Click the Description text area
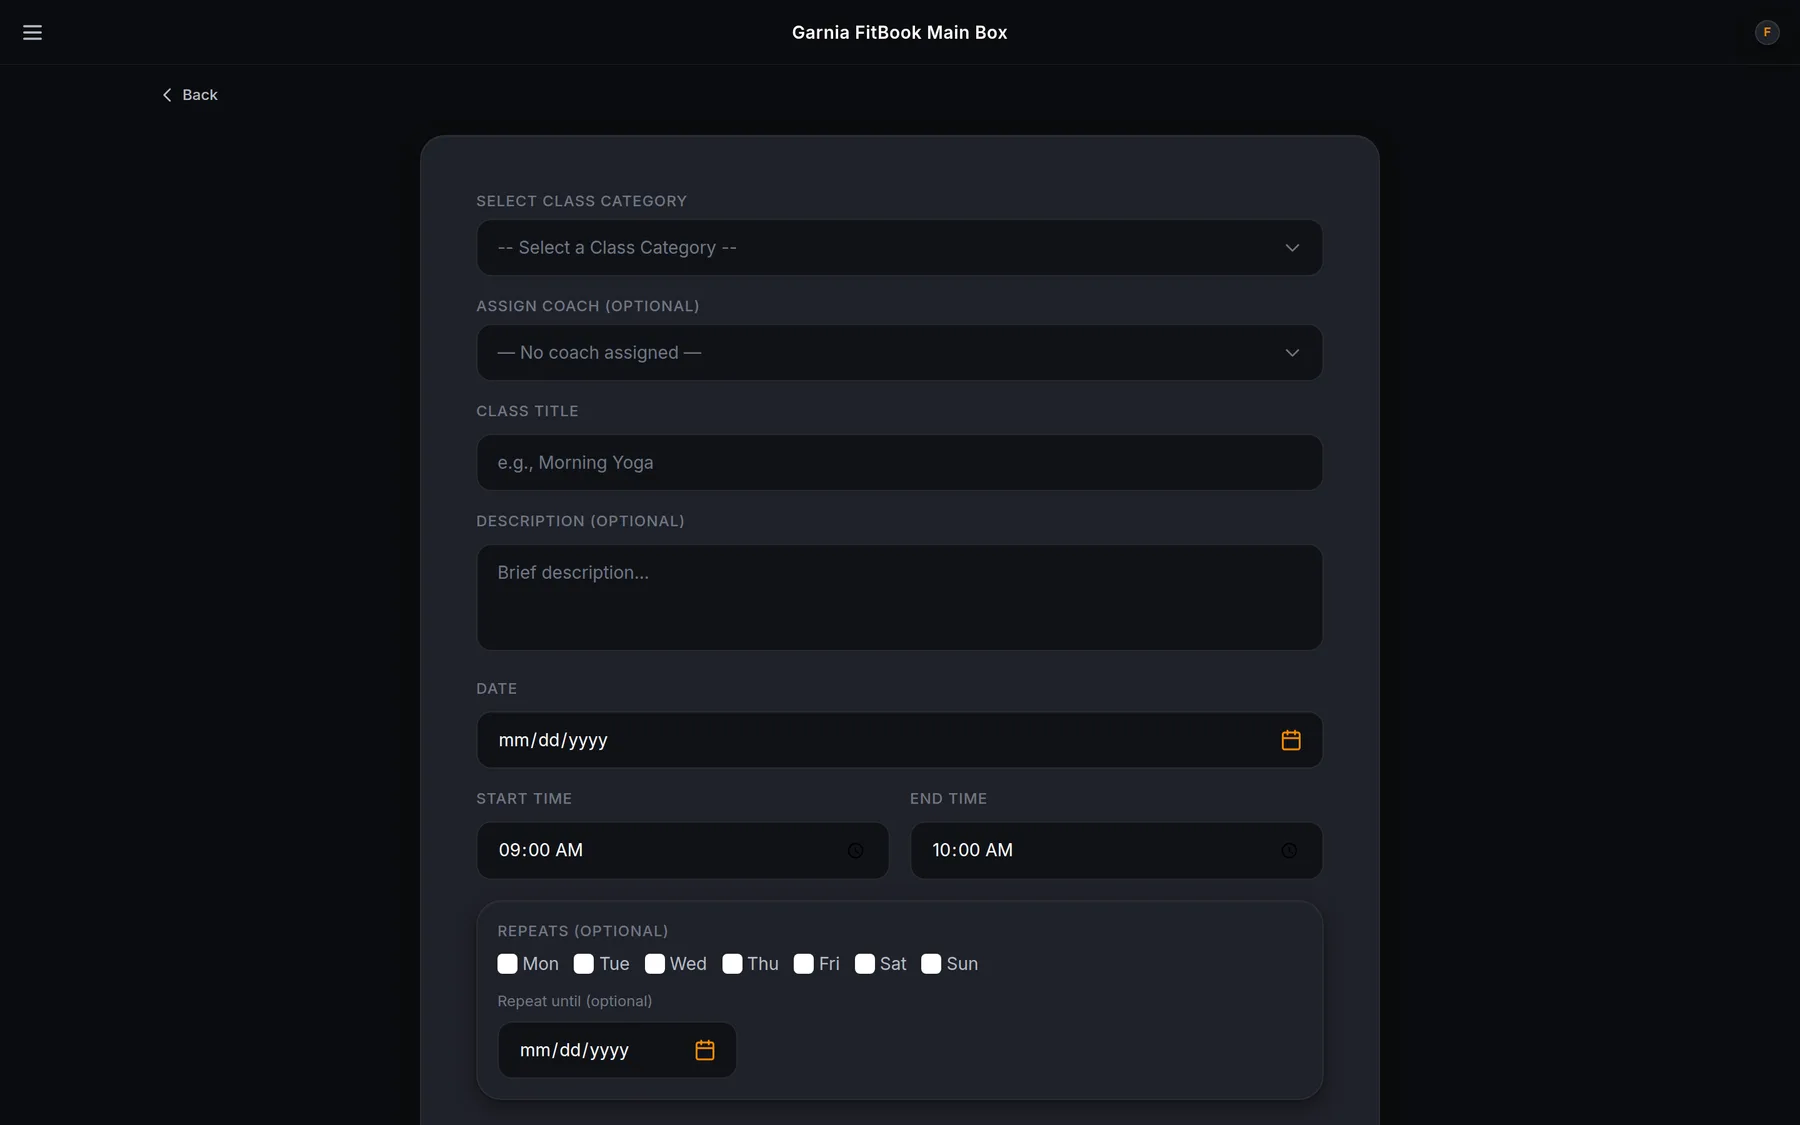This screenshot has width=1800, height=1125. (x=899, y=598)
